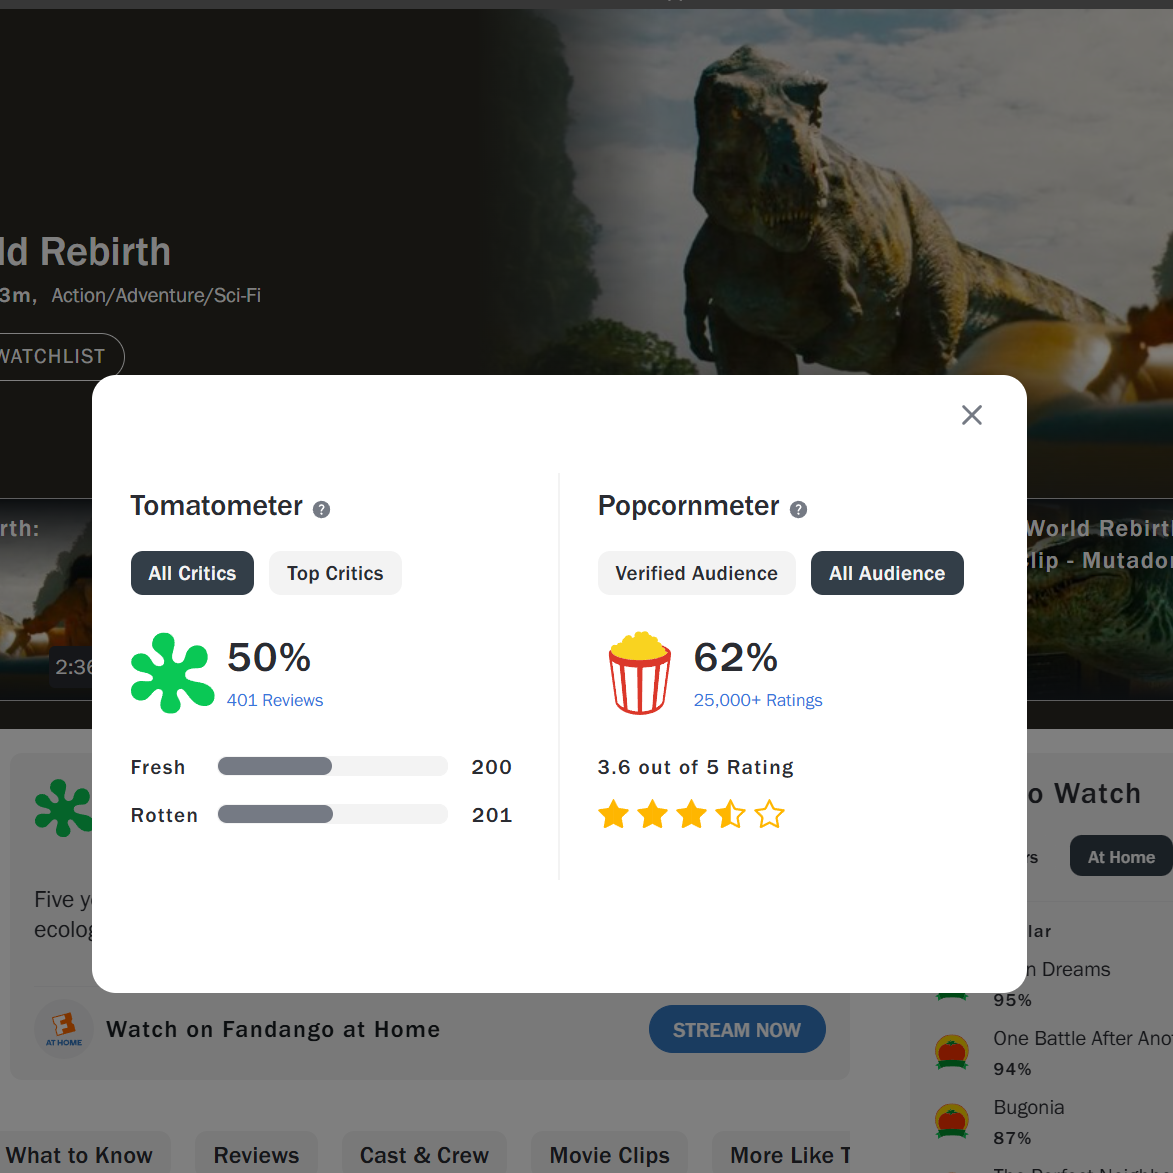
Task: Open the Reviews tab
Action: coord(257,1155)
